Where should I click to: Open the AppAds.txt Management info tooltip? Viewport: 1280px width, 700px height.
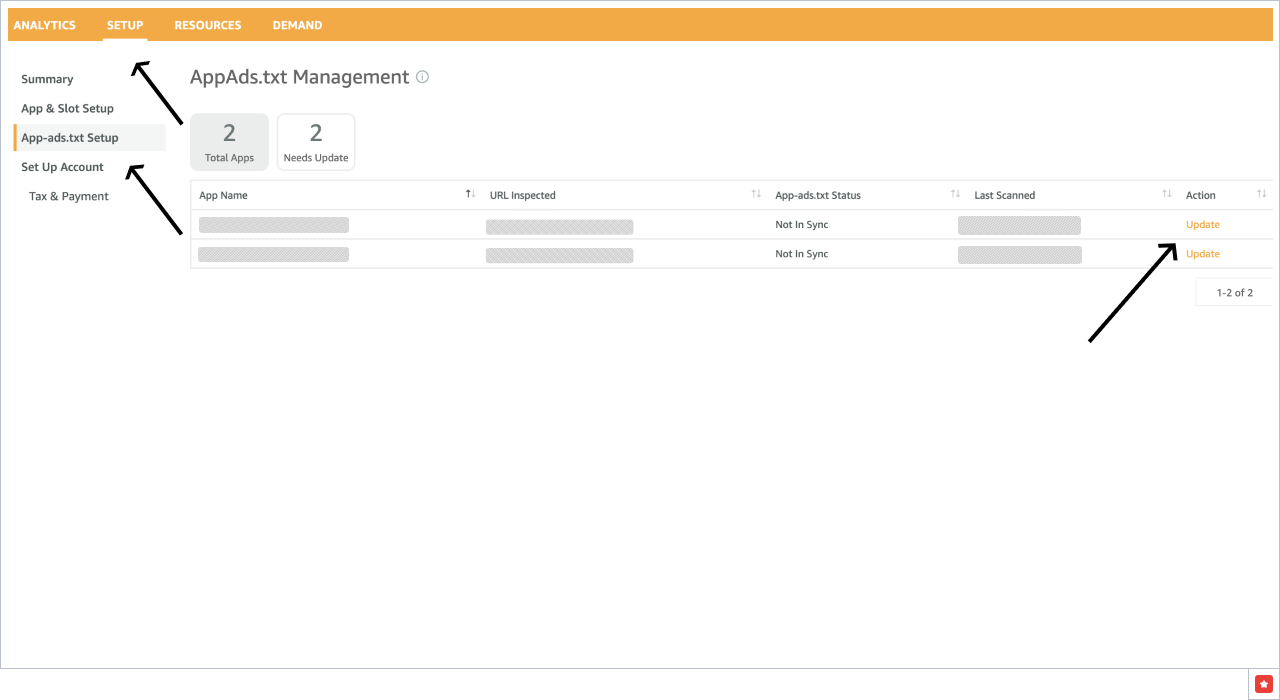(422, 77)
